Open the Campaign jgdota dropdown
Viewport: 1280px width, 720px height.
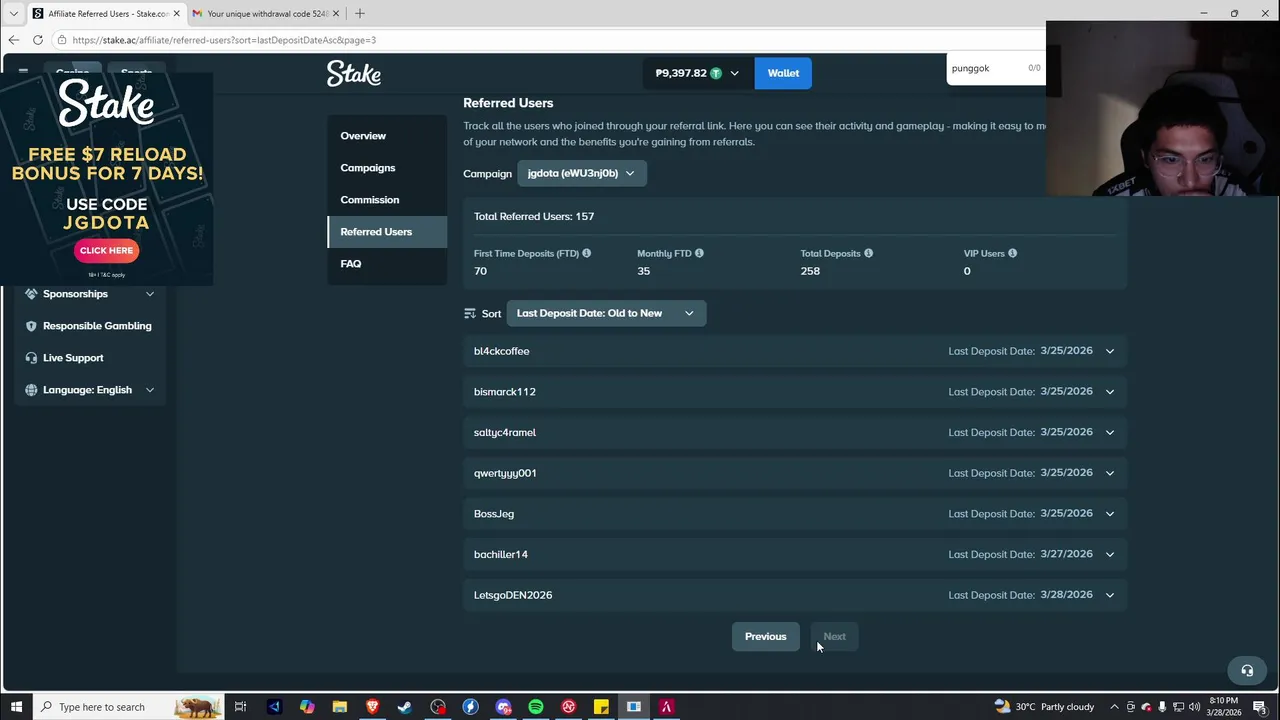(x=582, y=173)
